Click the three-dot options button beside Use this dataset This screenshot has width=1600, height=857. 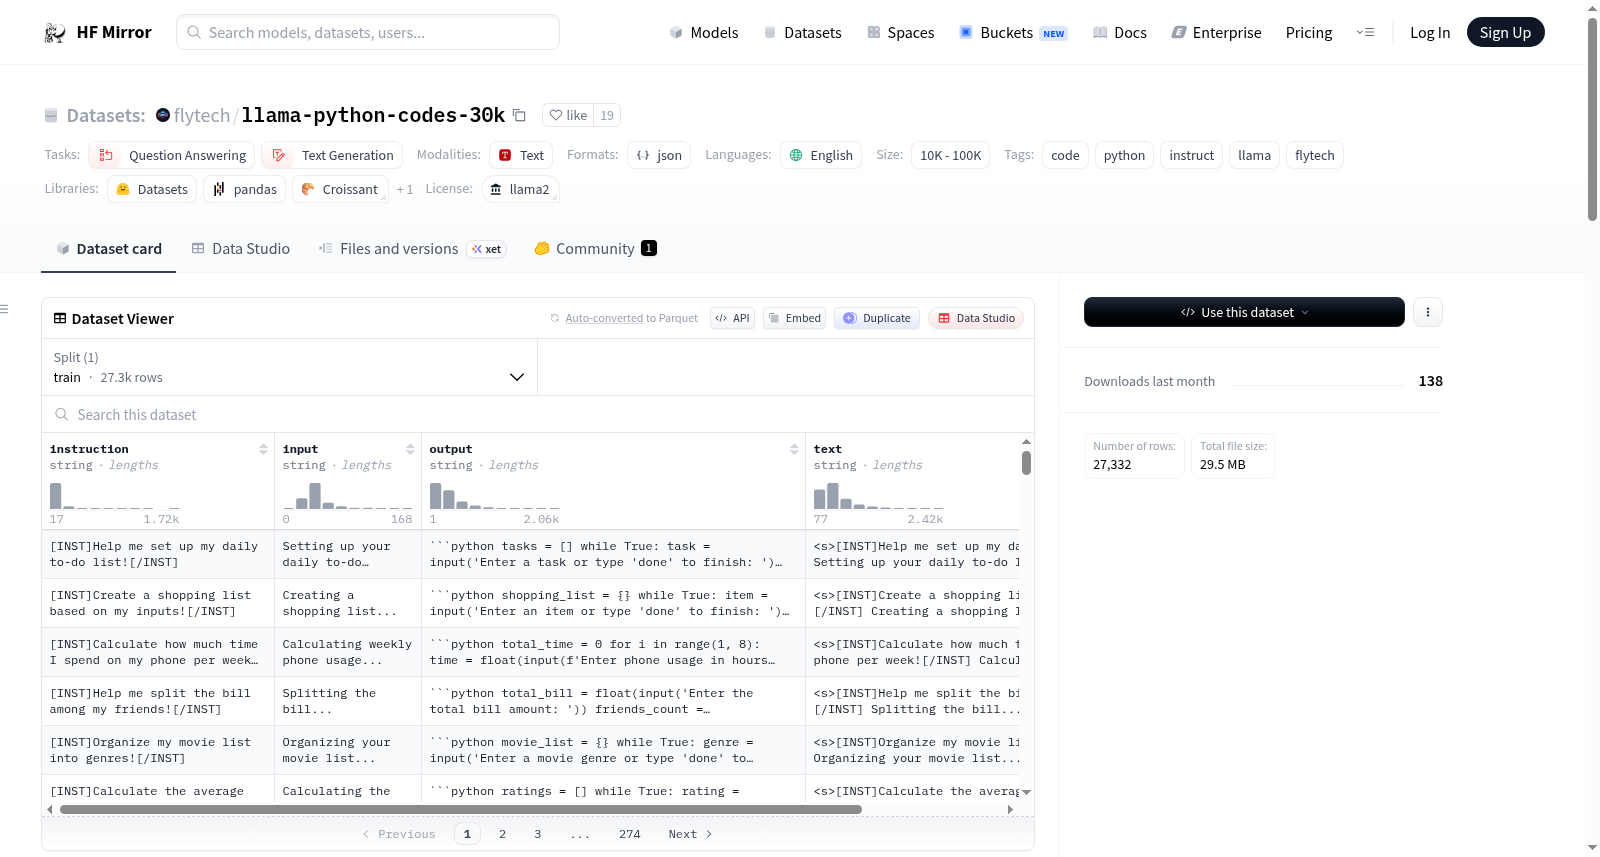click(1428, 312)
